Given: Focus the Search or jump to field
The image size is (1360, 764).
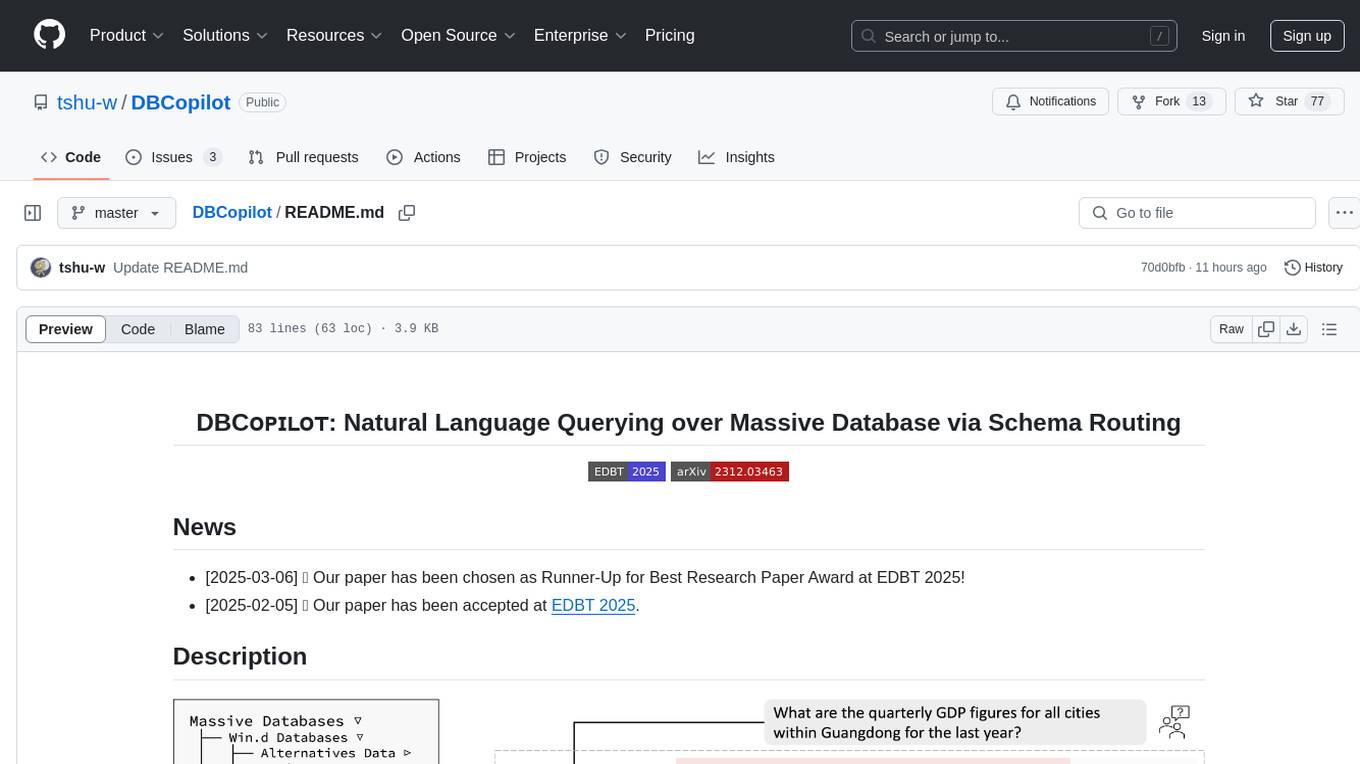Looking at the screenshot, I should pos(1014,36).
